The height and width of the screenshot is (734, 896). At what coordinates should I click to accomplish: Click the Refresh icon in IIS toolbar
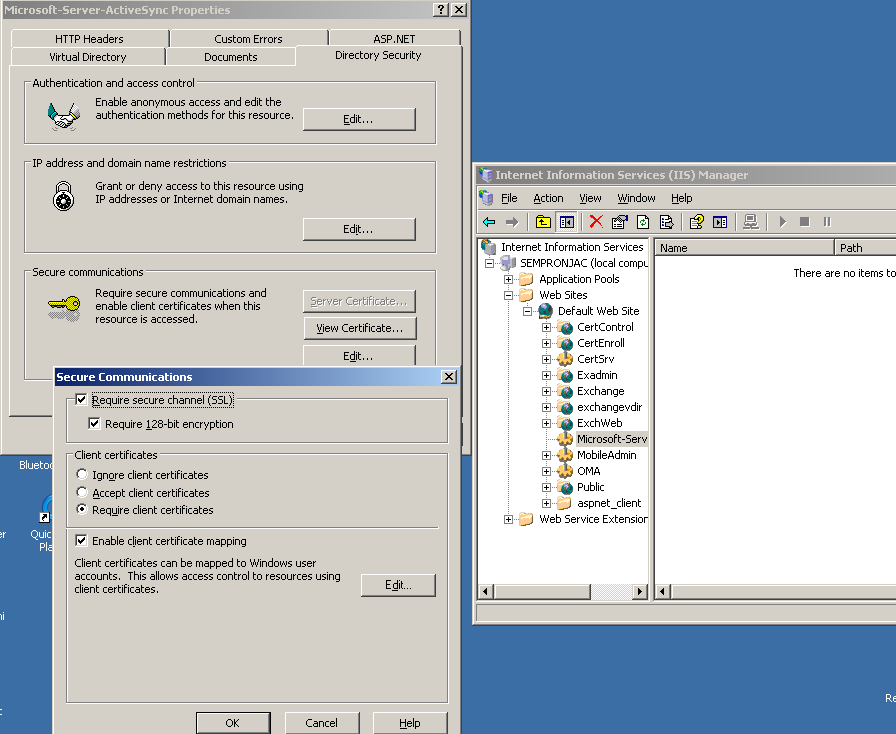coord(643,222)
